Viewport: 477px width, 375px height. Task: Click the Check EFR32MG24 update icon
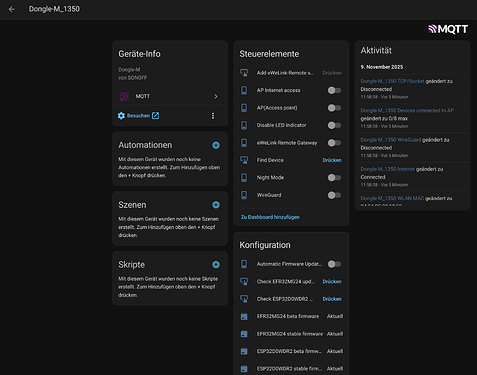(x=244, y=282)
